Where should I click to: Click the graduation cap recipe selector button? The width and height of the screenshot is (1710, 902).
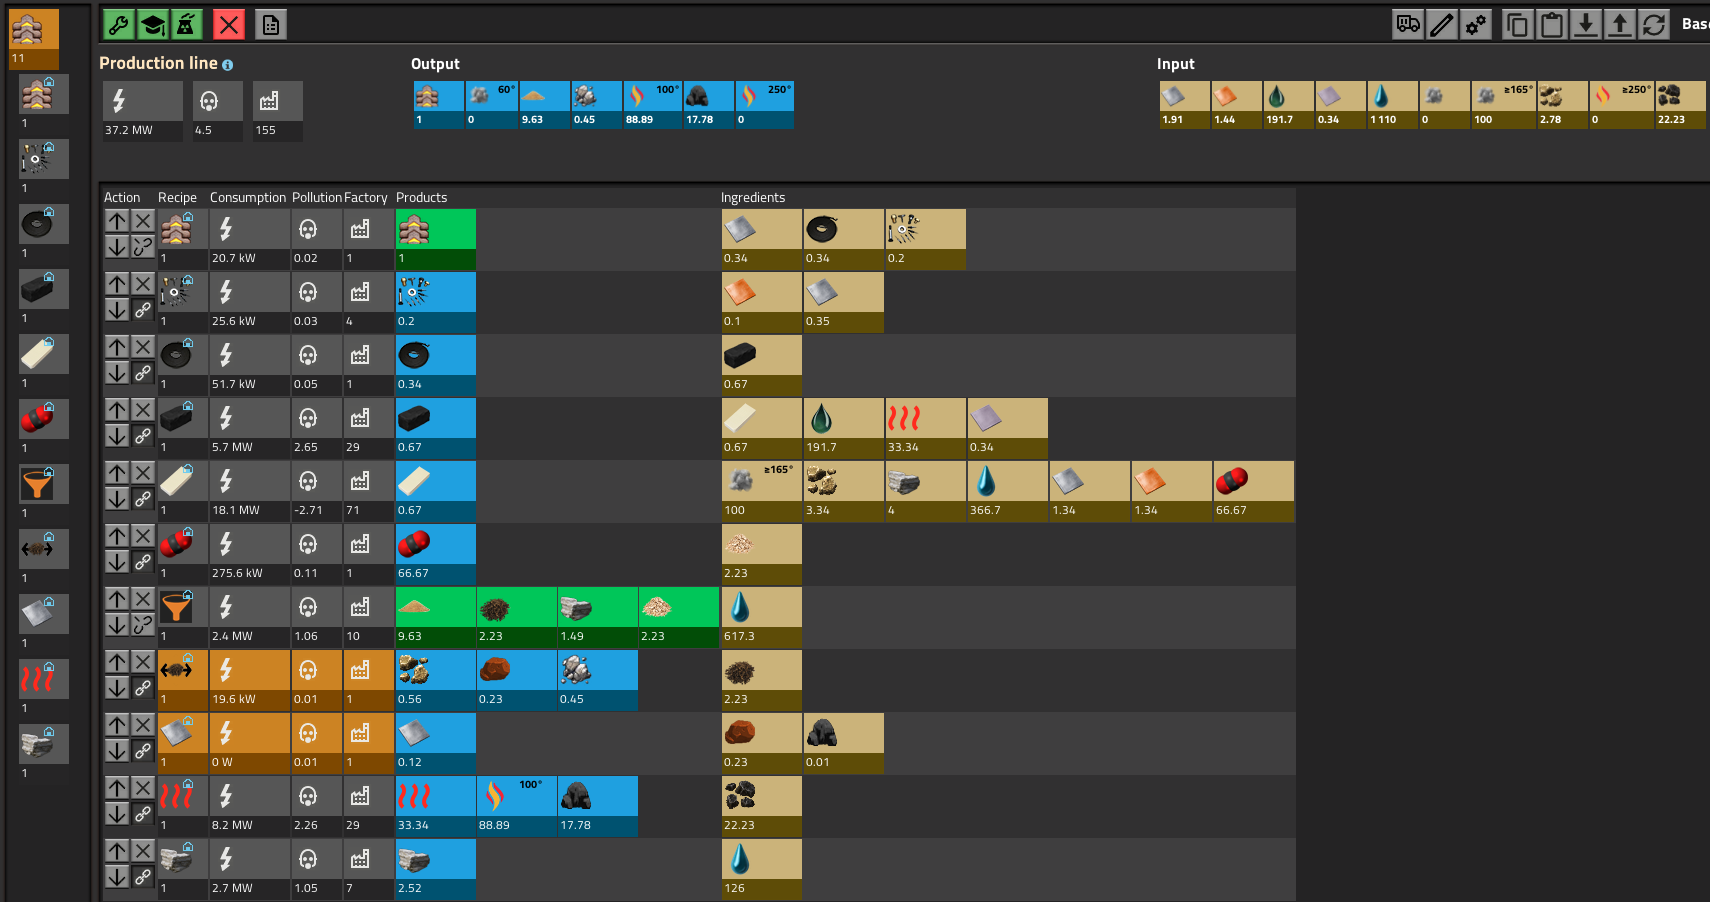152,25
